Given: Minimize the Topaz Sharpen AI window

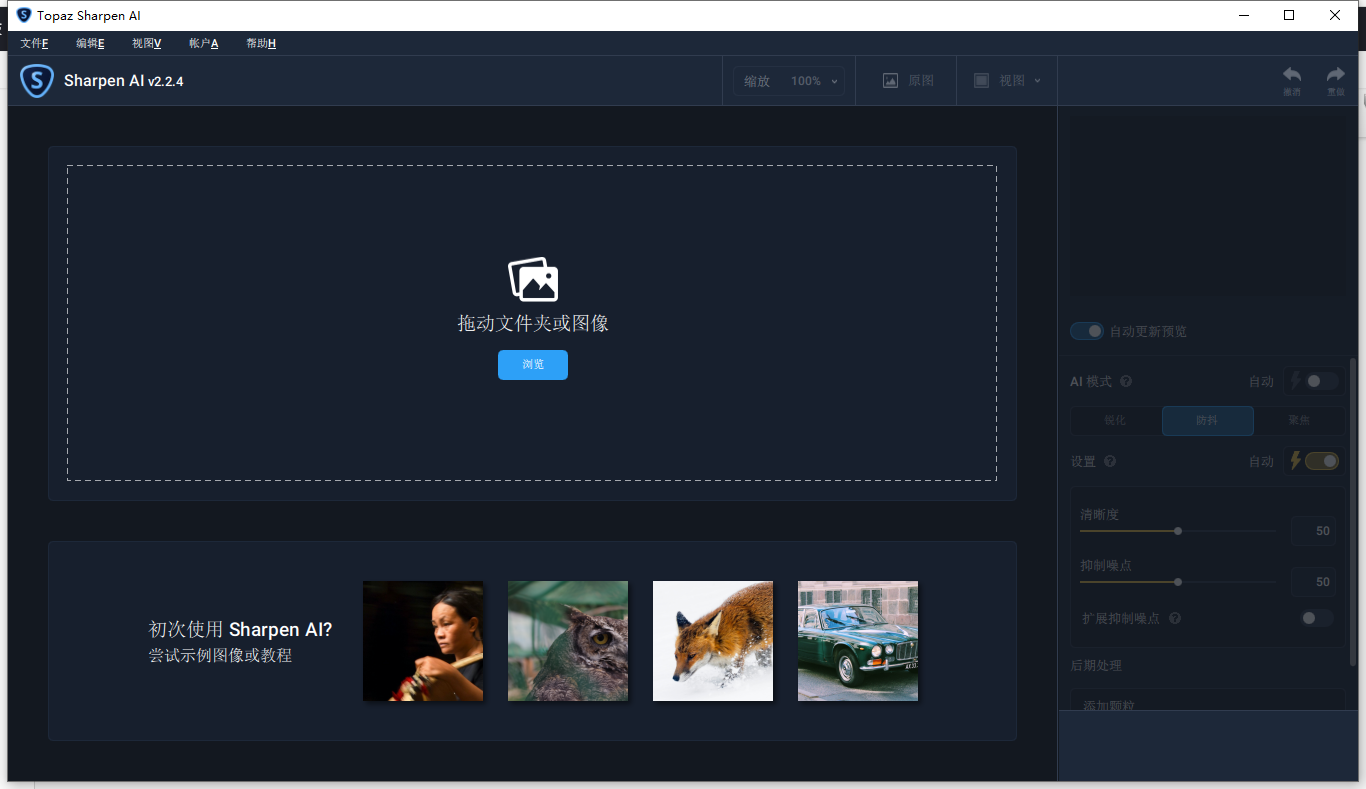Looking at the screenshot, I should pos(1244,15).
